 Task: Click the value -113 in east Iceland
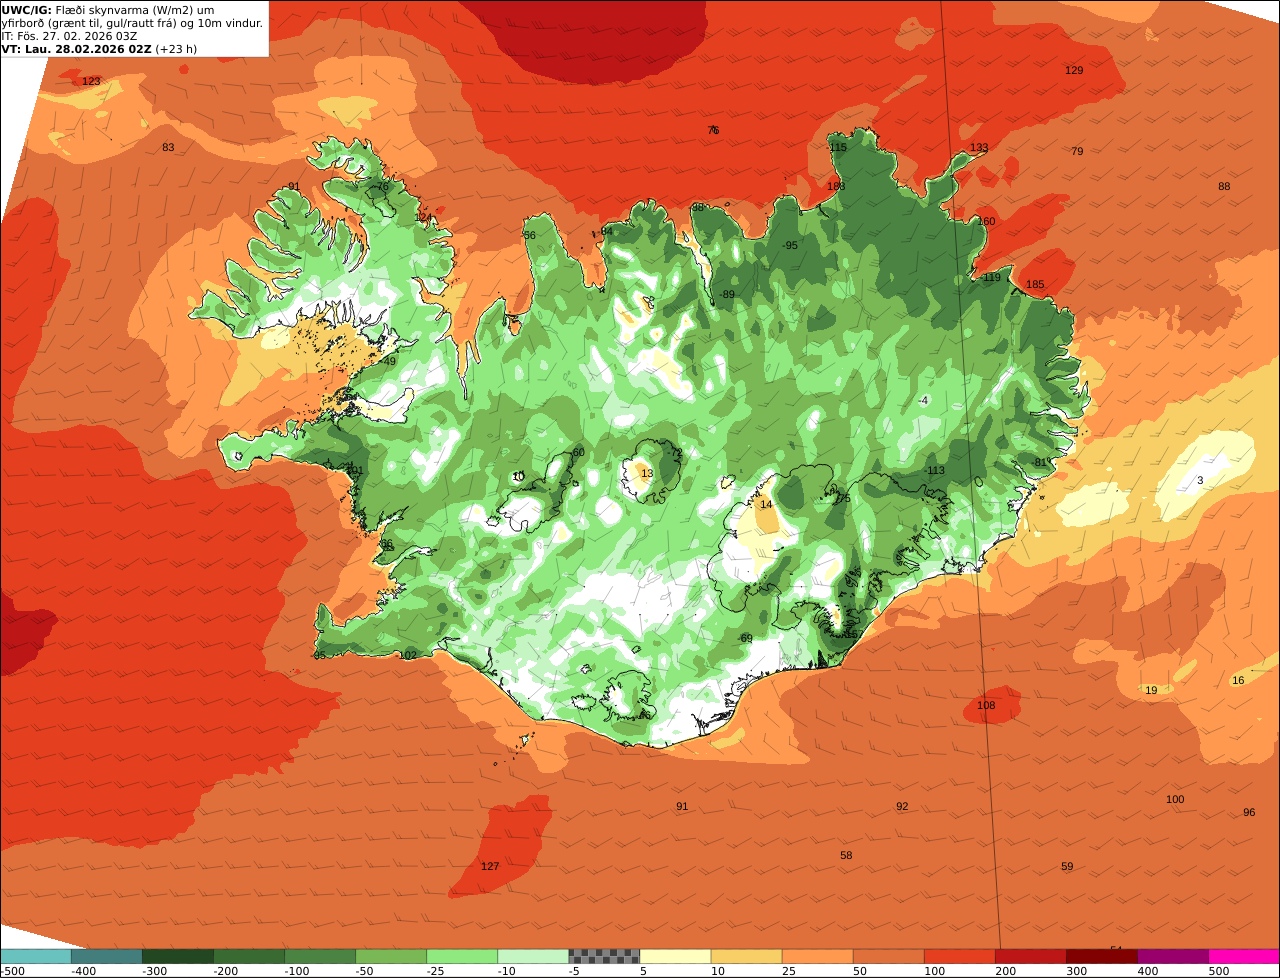[x=934, y=470]
